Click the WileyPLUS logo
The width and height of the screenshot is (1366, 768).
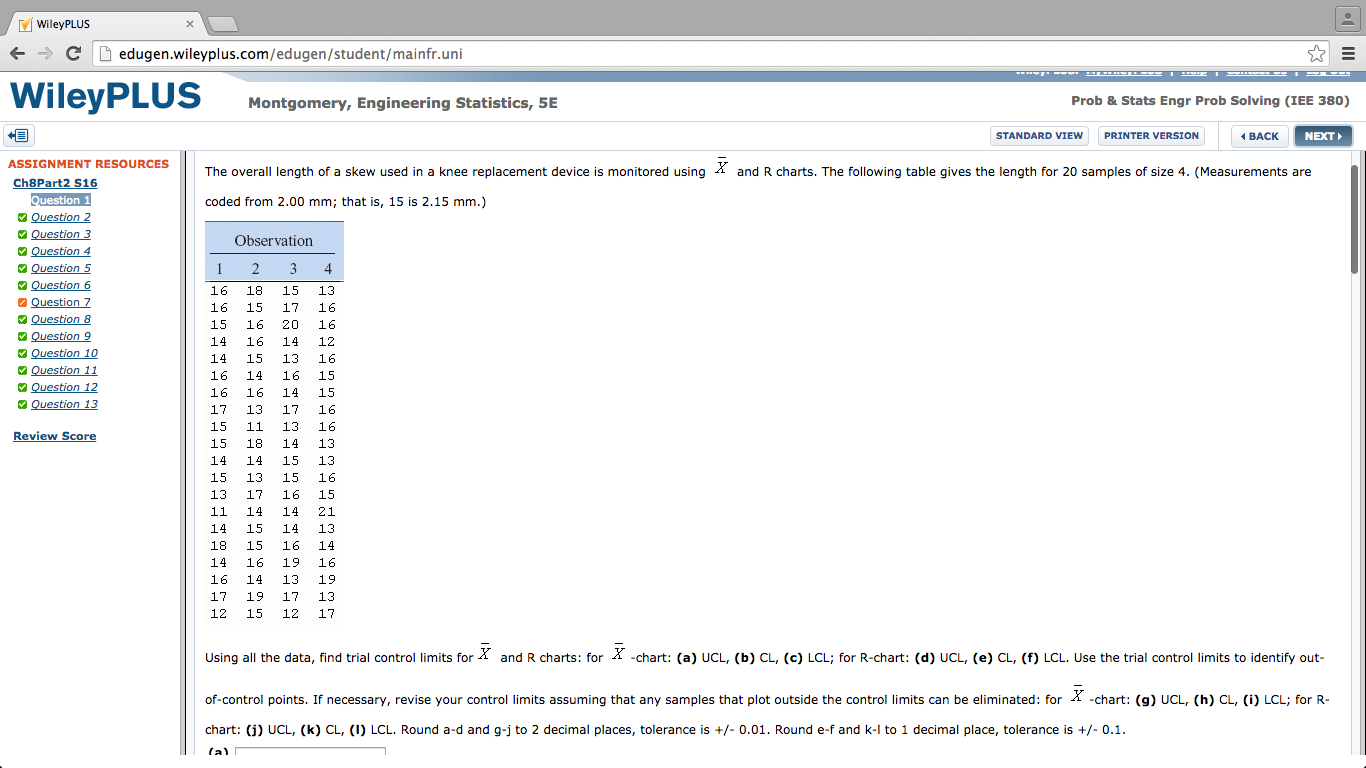click(105, 97)
